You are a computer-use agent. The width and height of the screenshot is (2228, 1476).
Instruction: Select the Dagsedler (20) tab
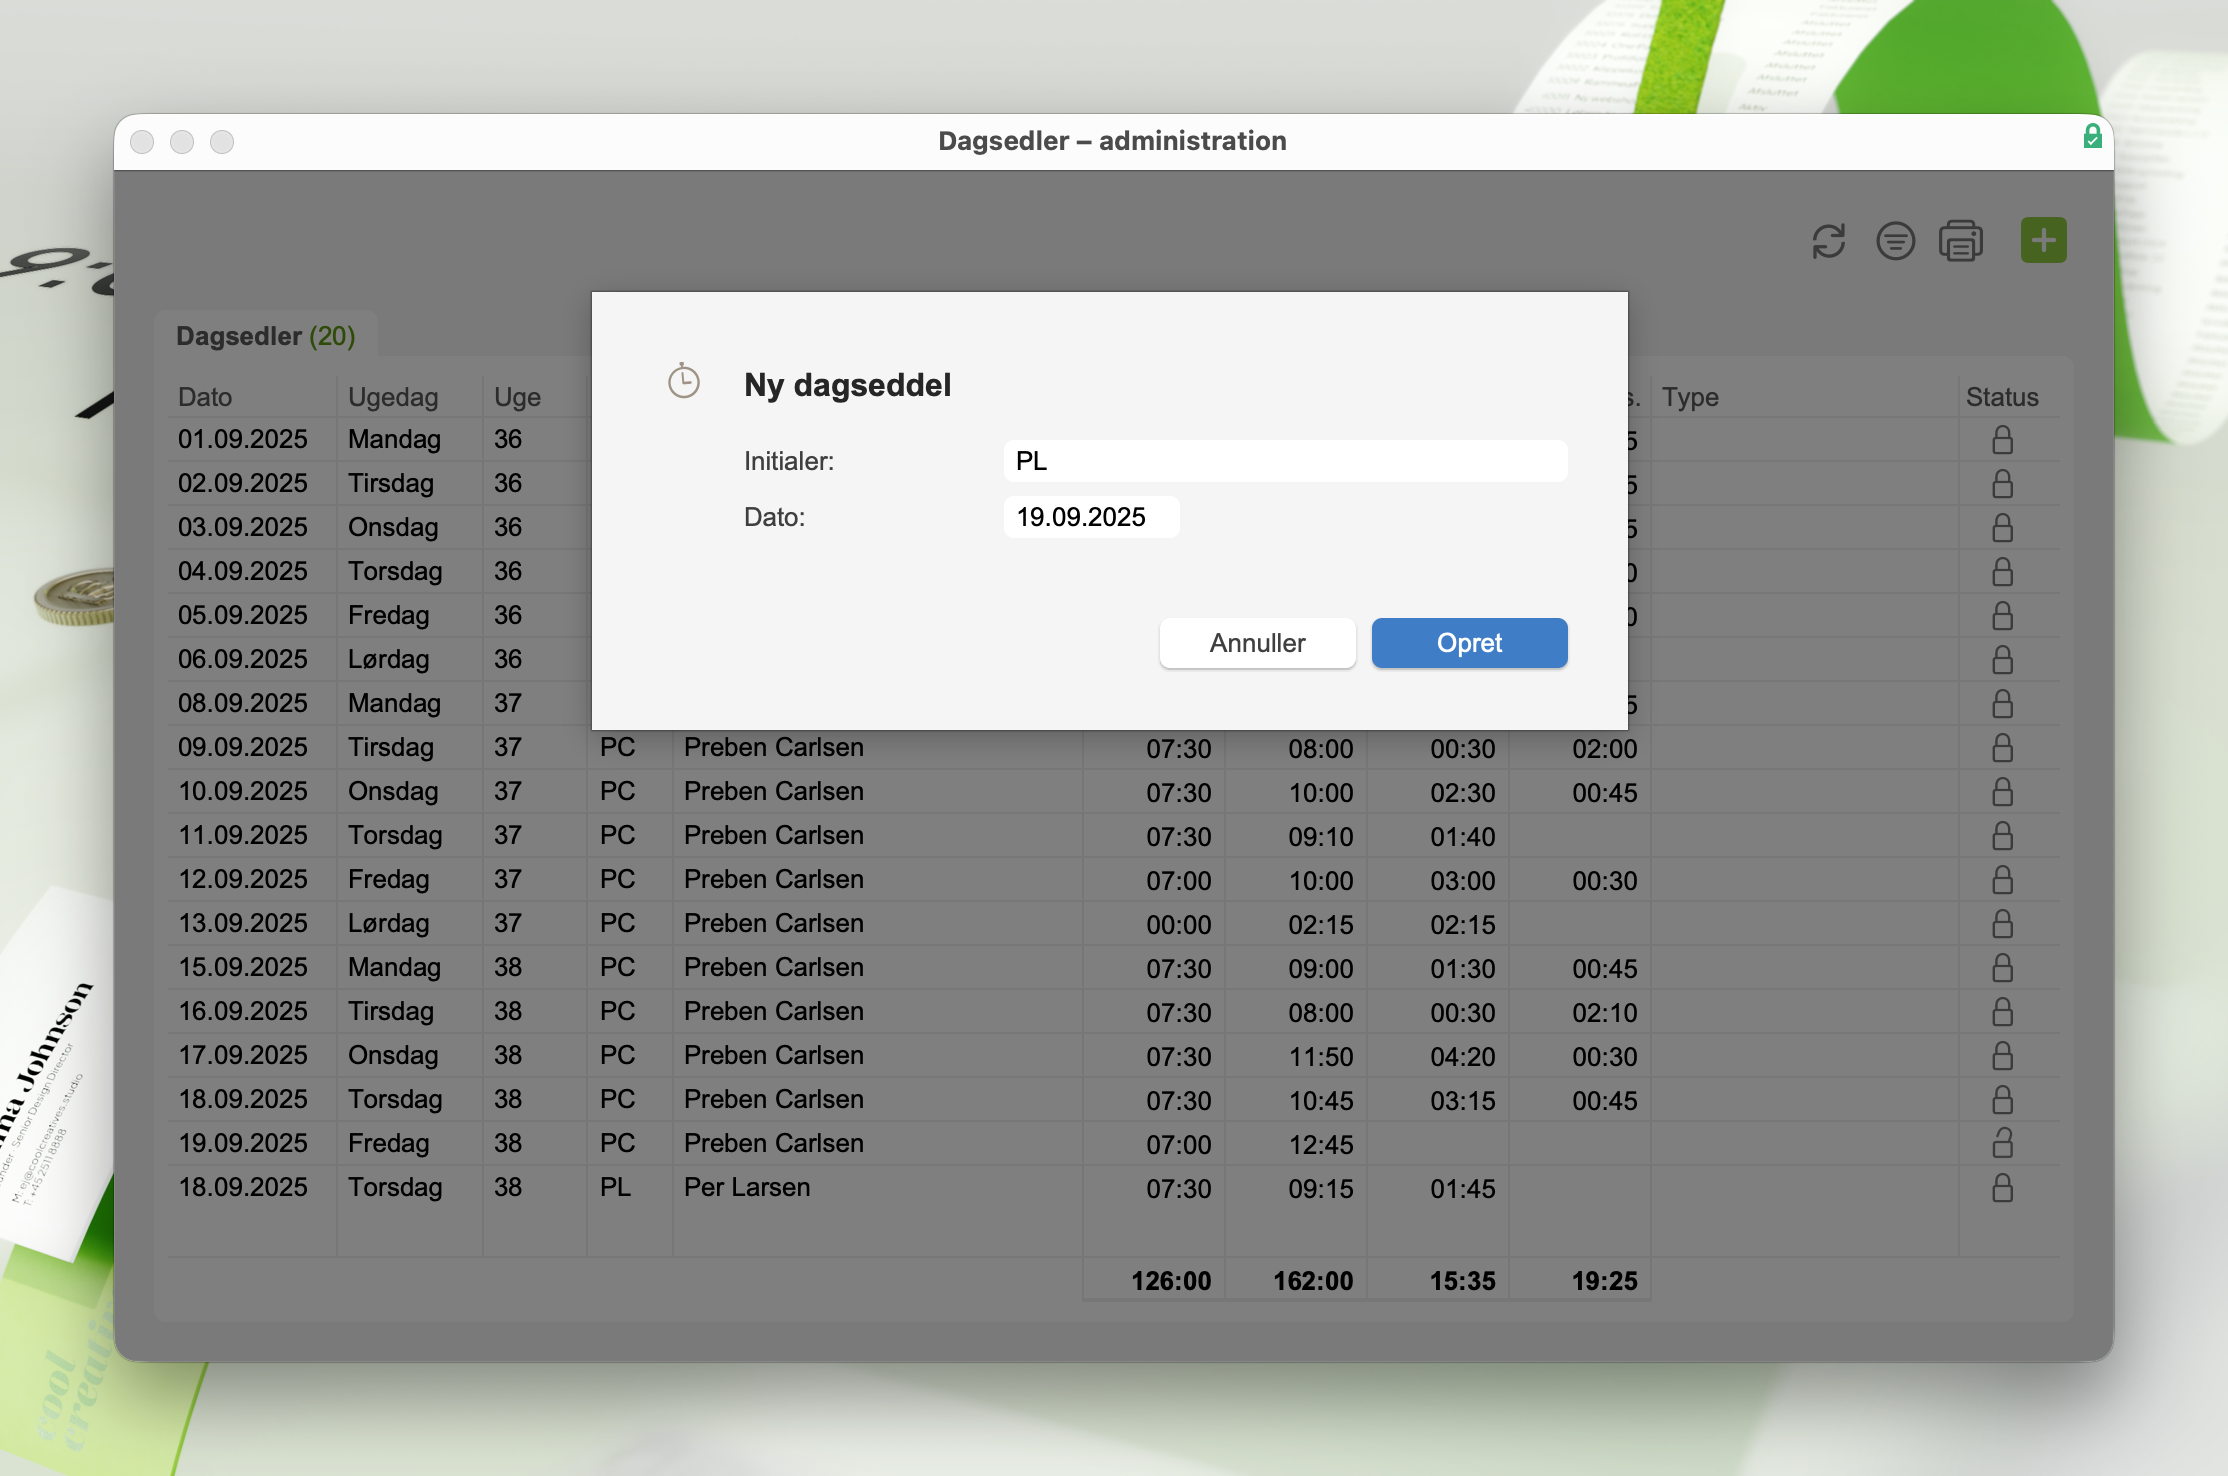coord(266,336)
